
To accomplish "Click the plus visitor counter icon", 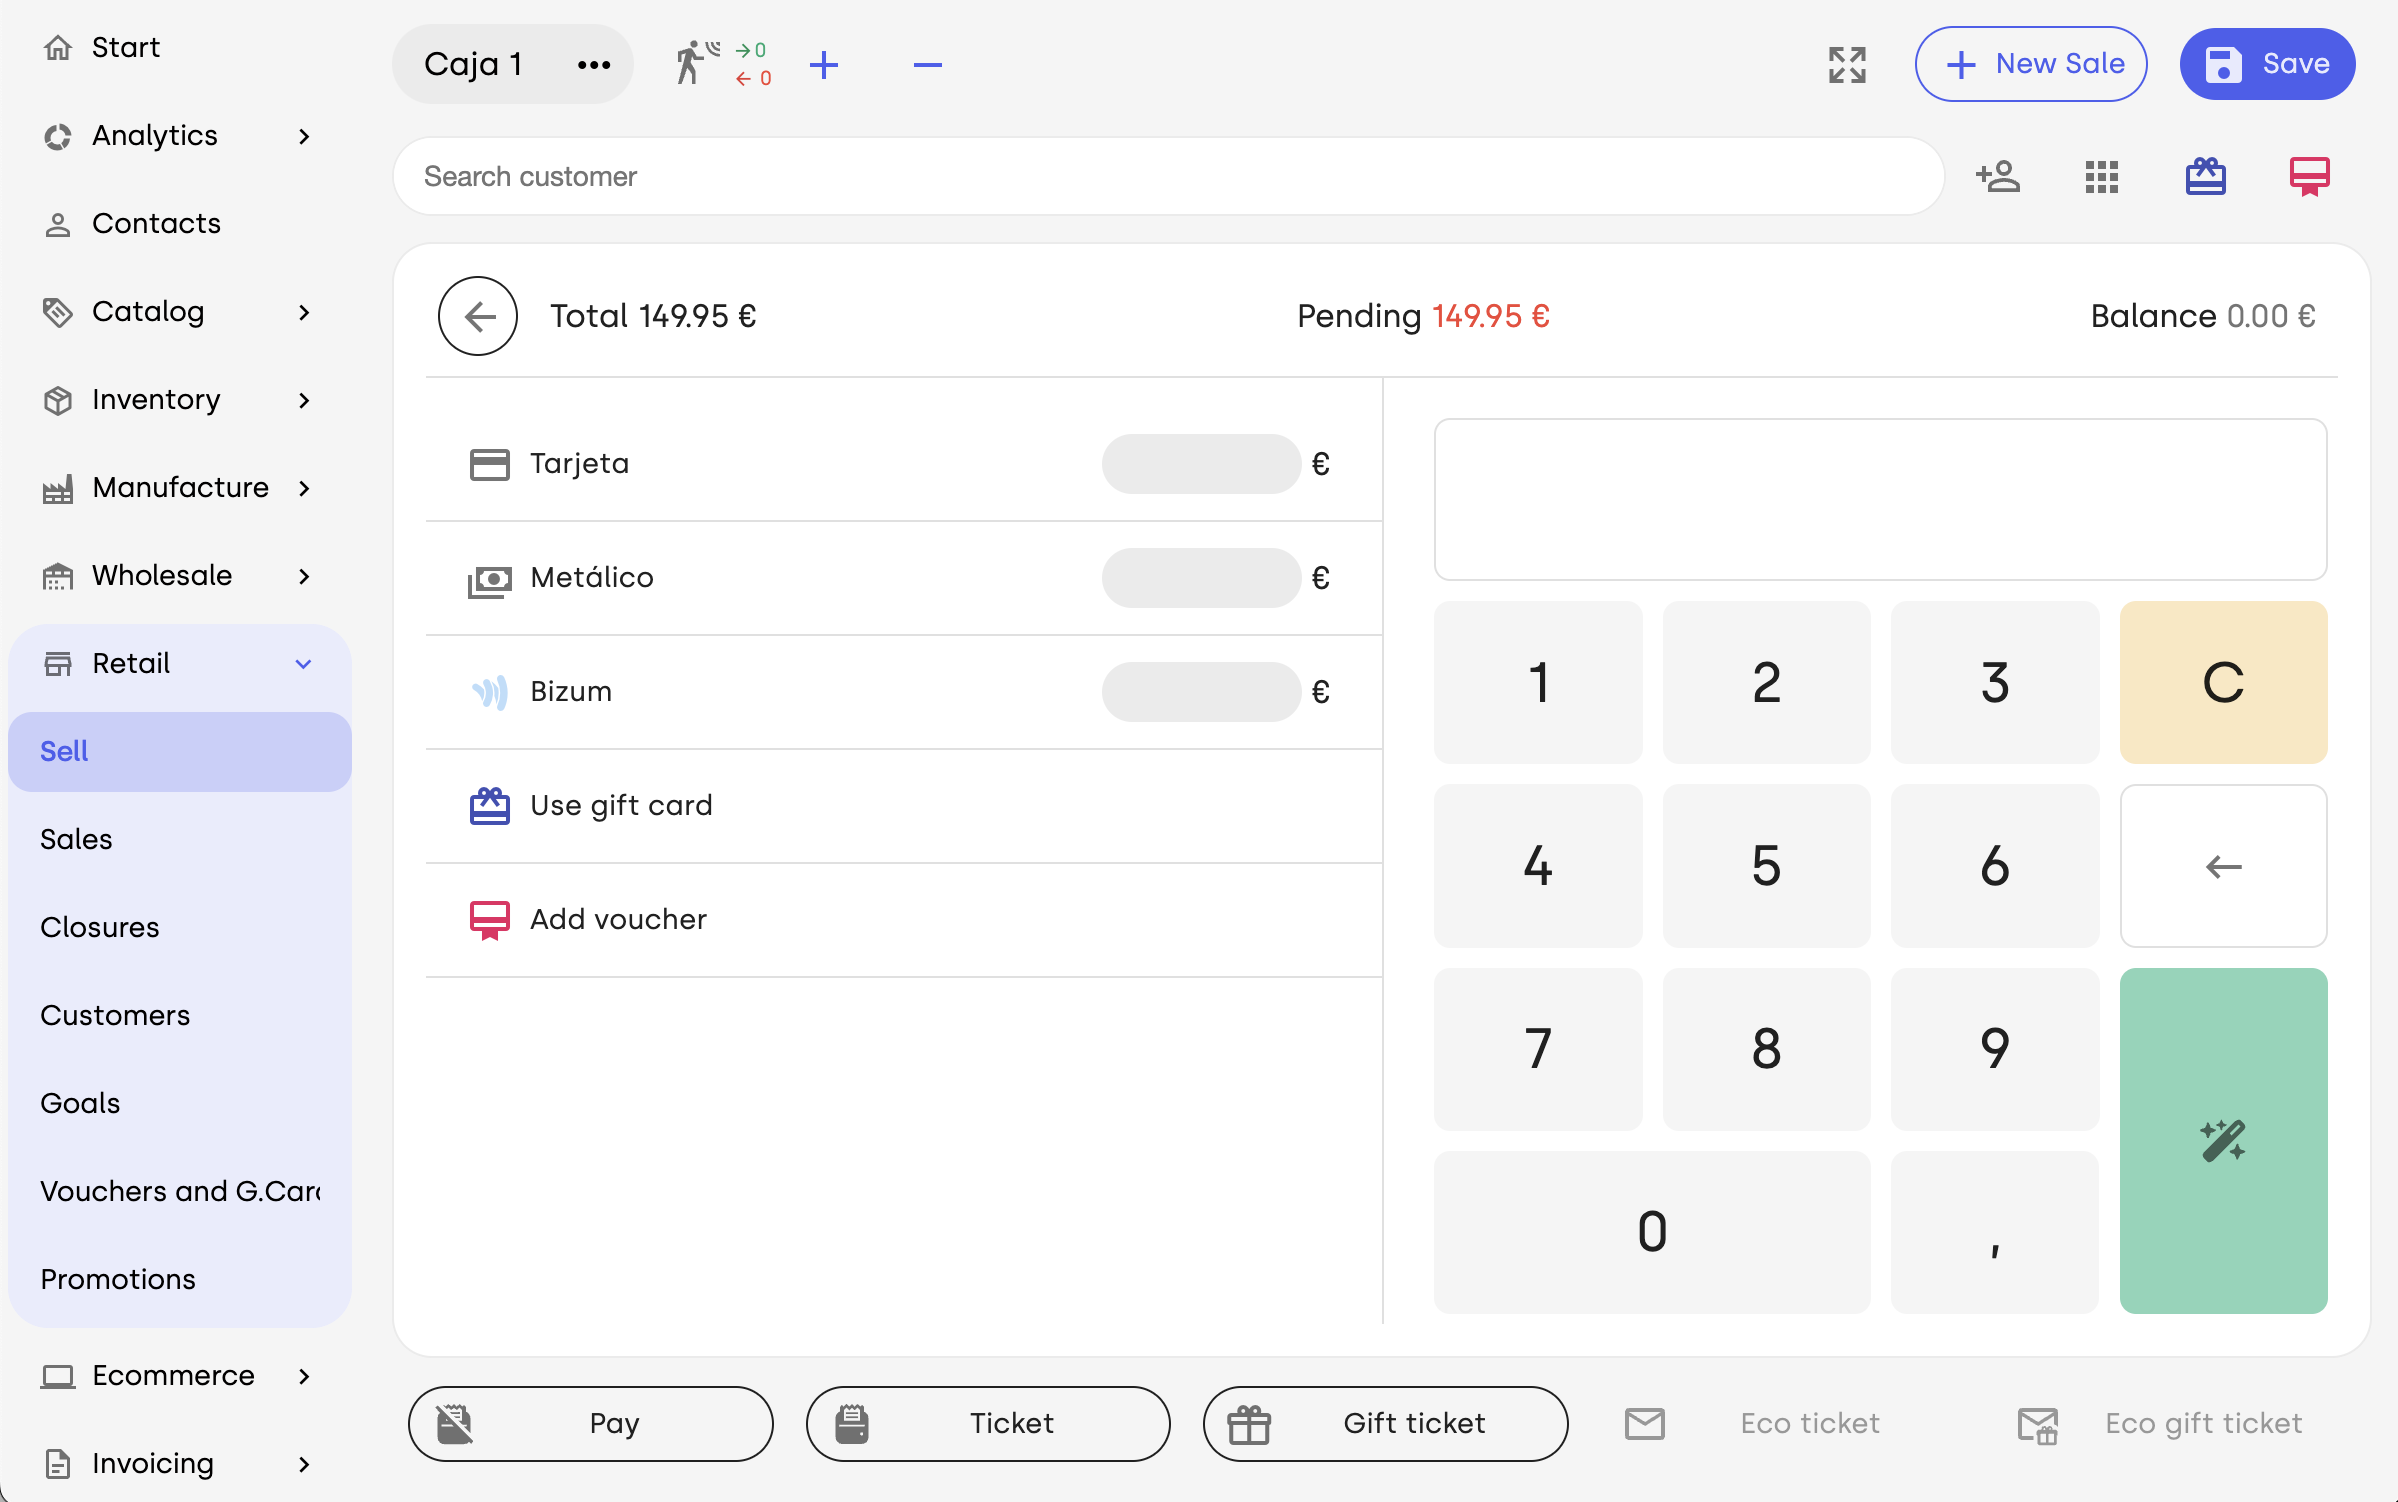I will (824, 65).
